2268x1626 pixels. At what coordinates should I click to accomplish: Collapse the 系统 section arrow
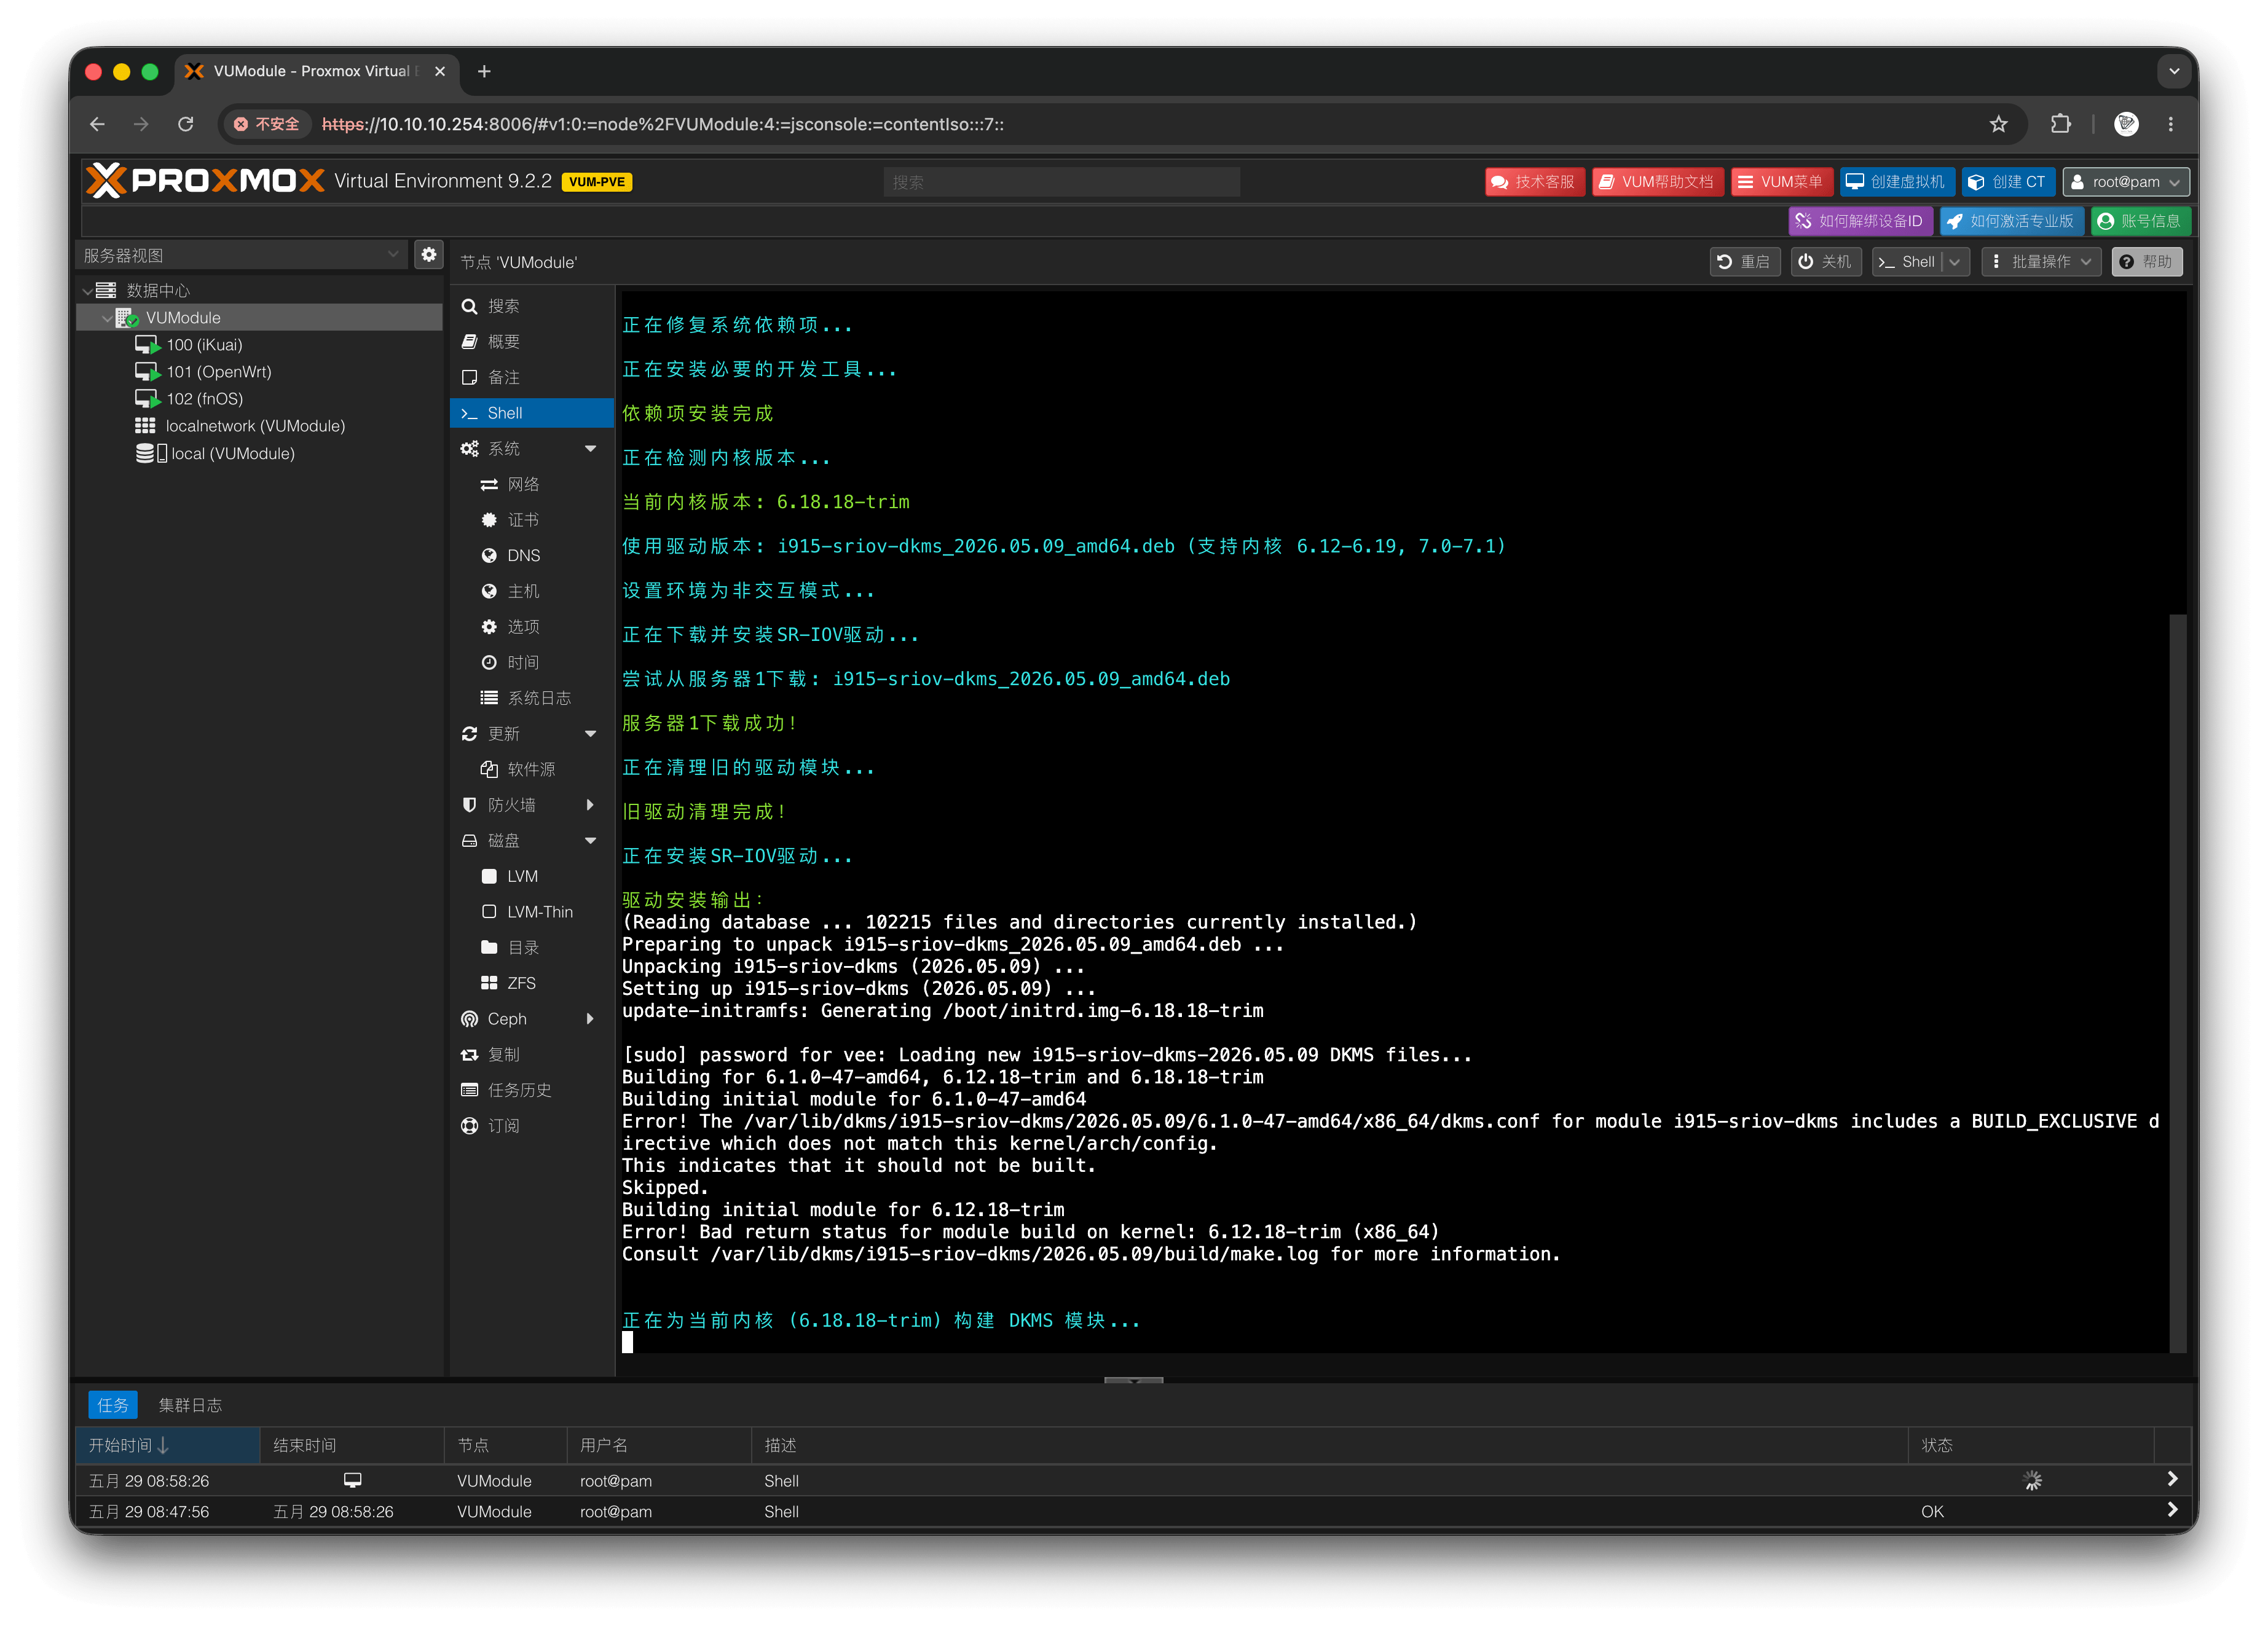591,449
